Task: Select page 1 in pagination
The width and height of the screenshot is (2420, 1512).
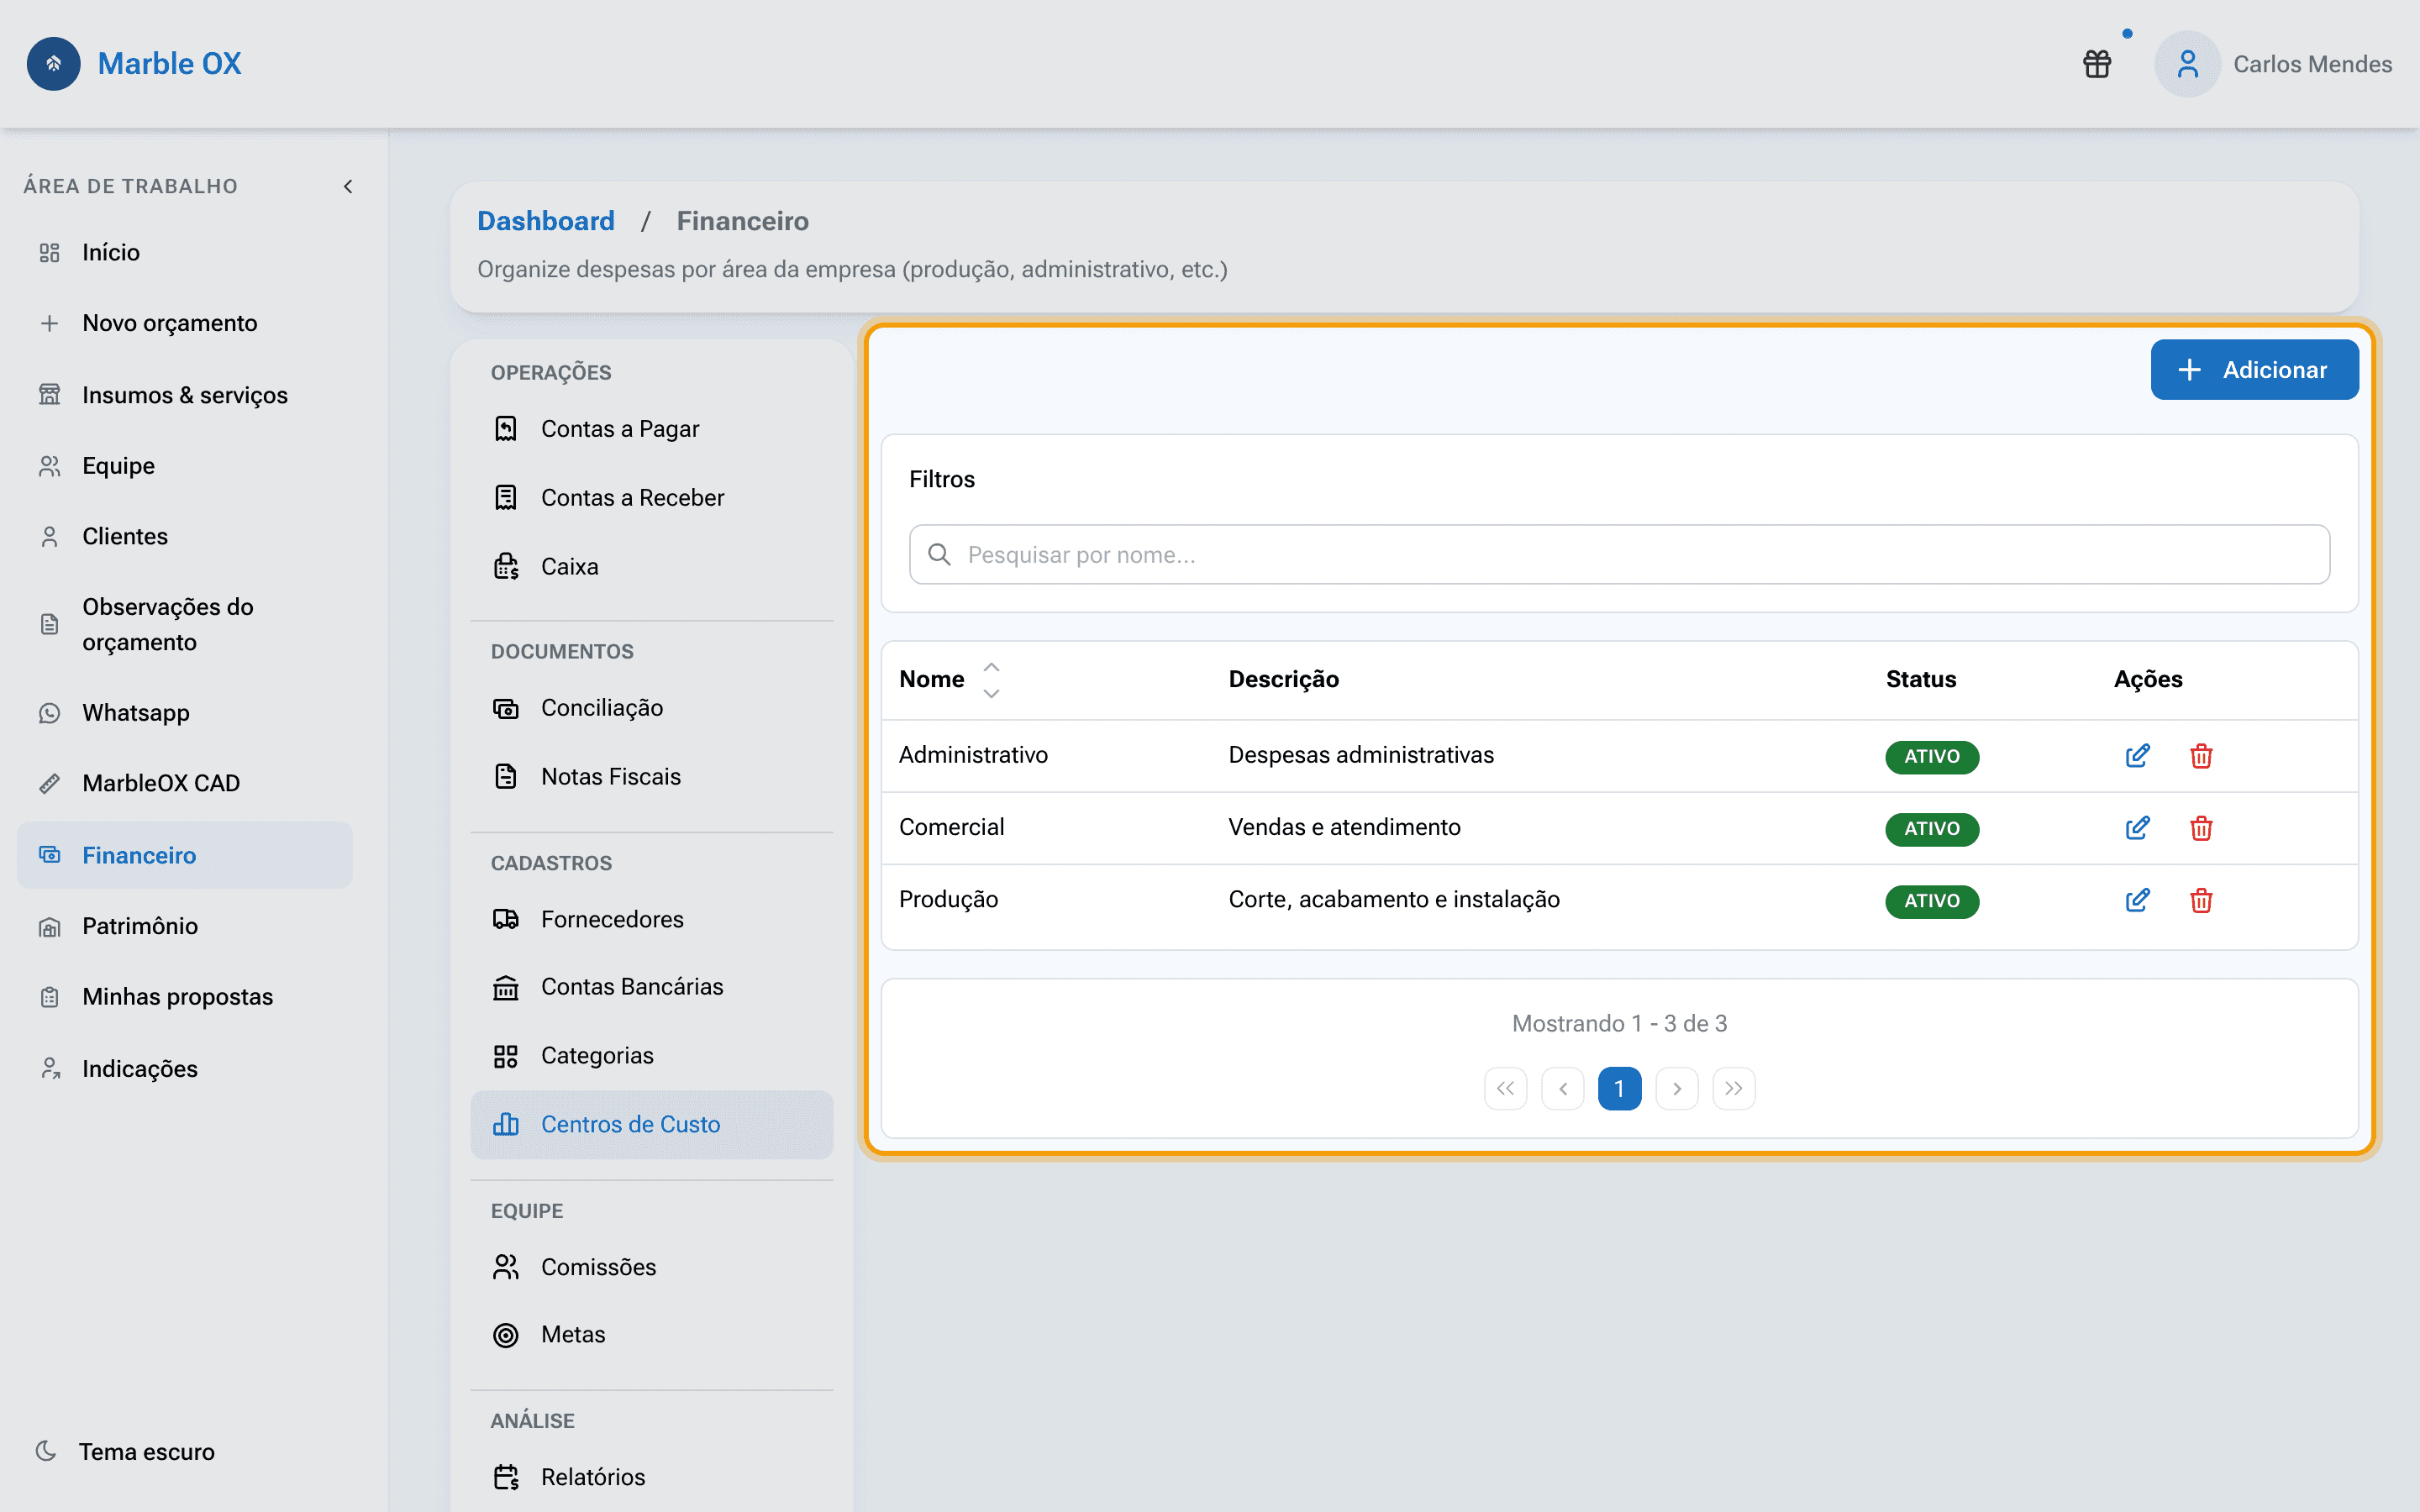Action: [x=1619, y=1088]
